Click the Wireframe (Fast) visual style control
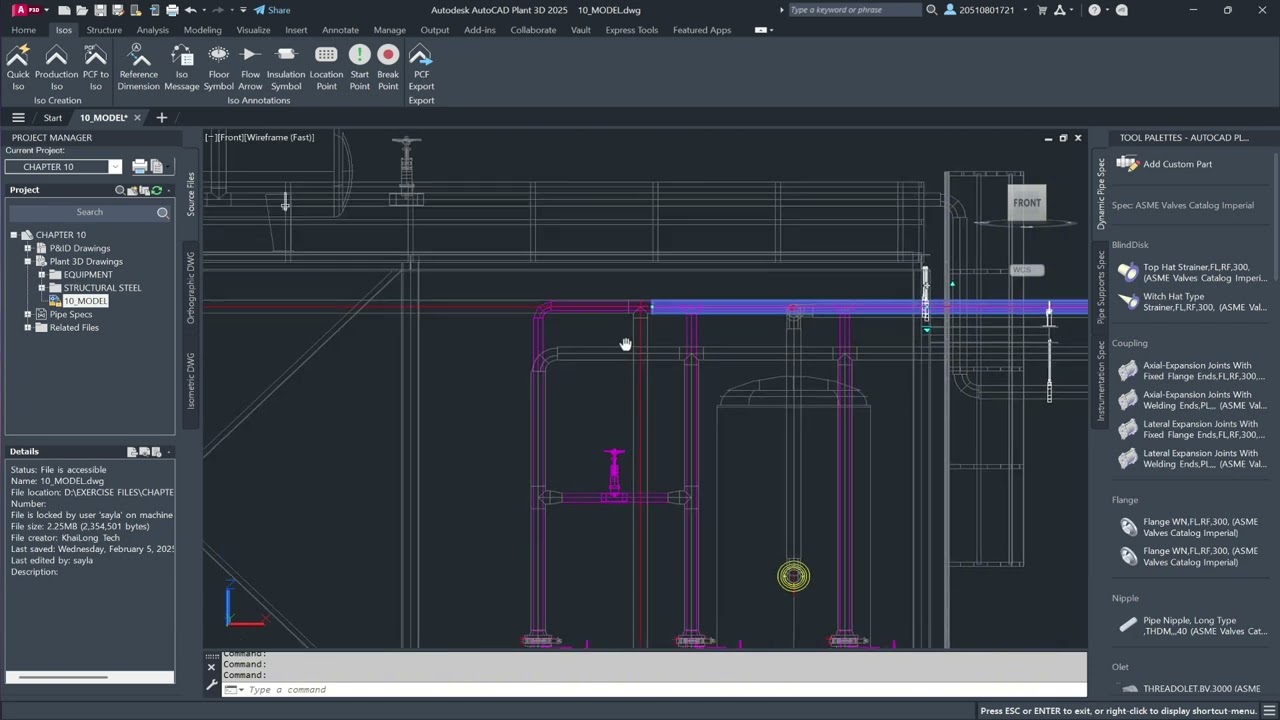The height and width of the screenshot is (720, 1280). point(280,137)
